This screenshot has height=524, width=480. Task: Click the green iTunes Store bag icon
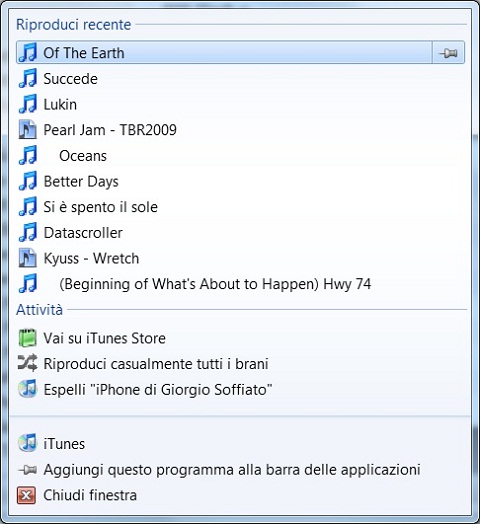click(x=27, y=338)
